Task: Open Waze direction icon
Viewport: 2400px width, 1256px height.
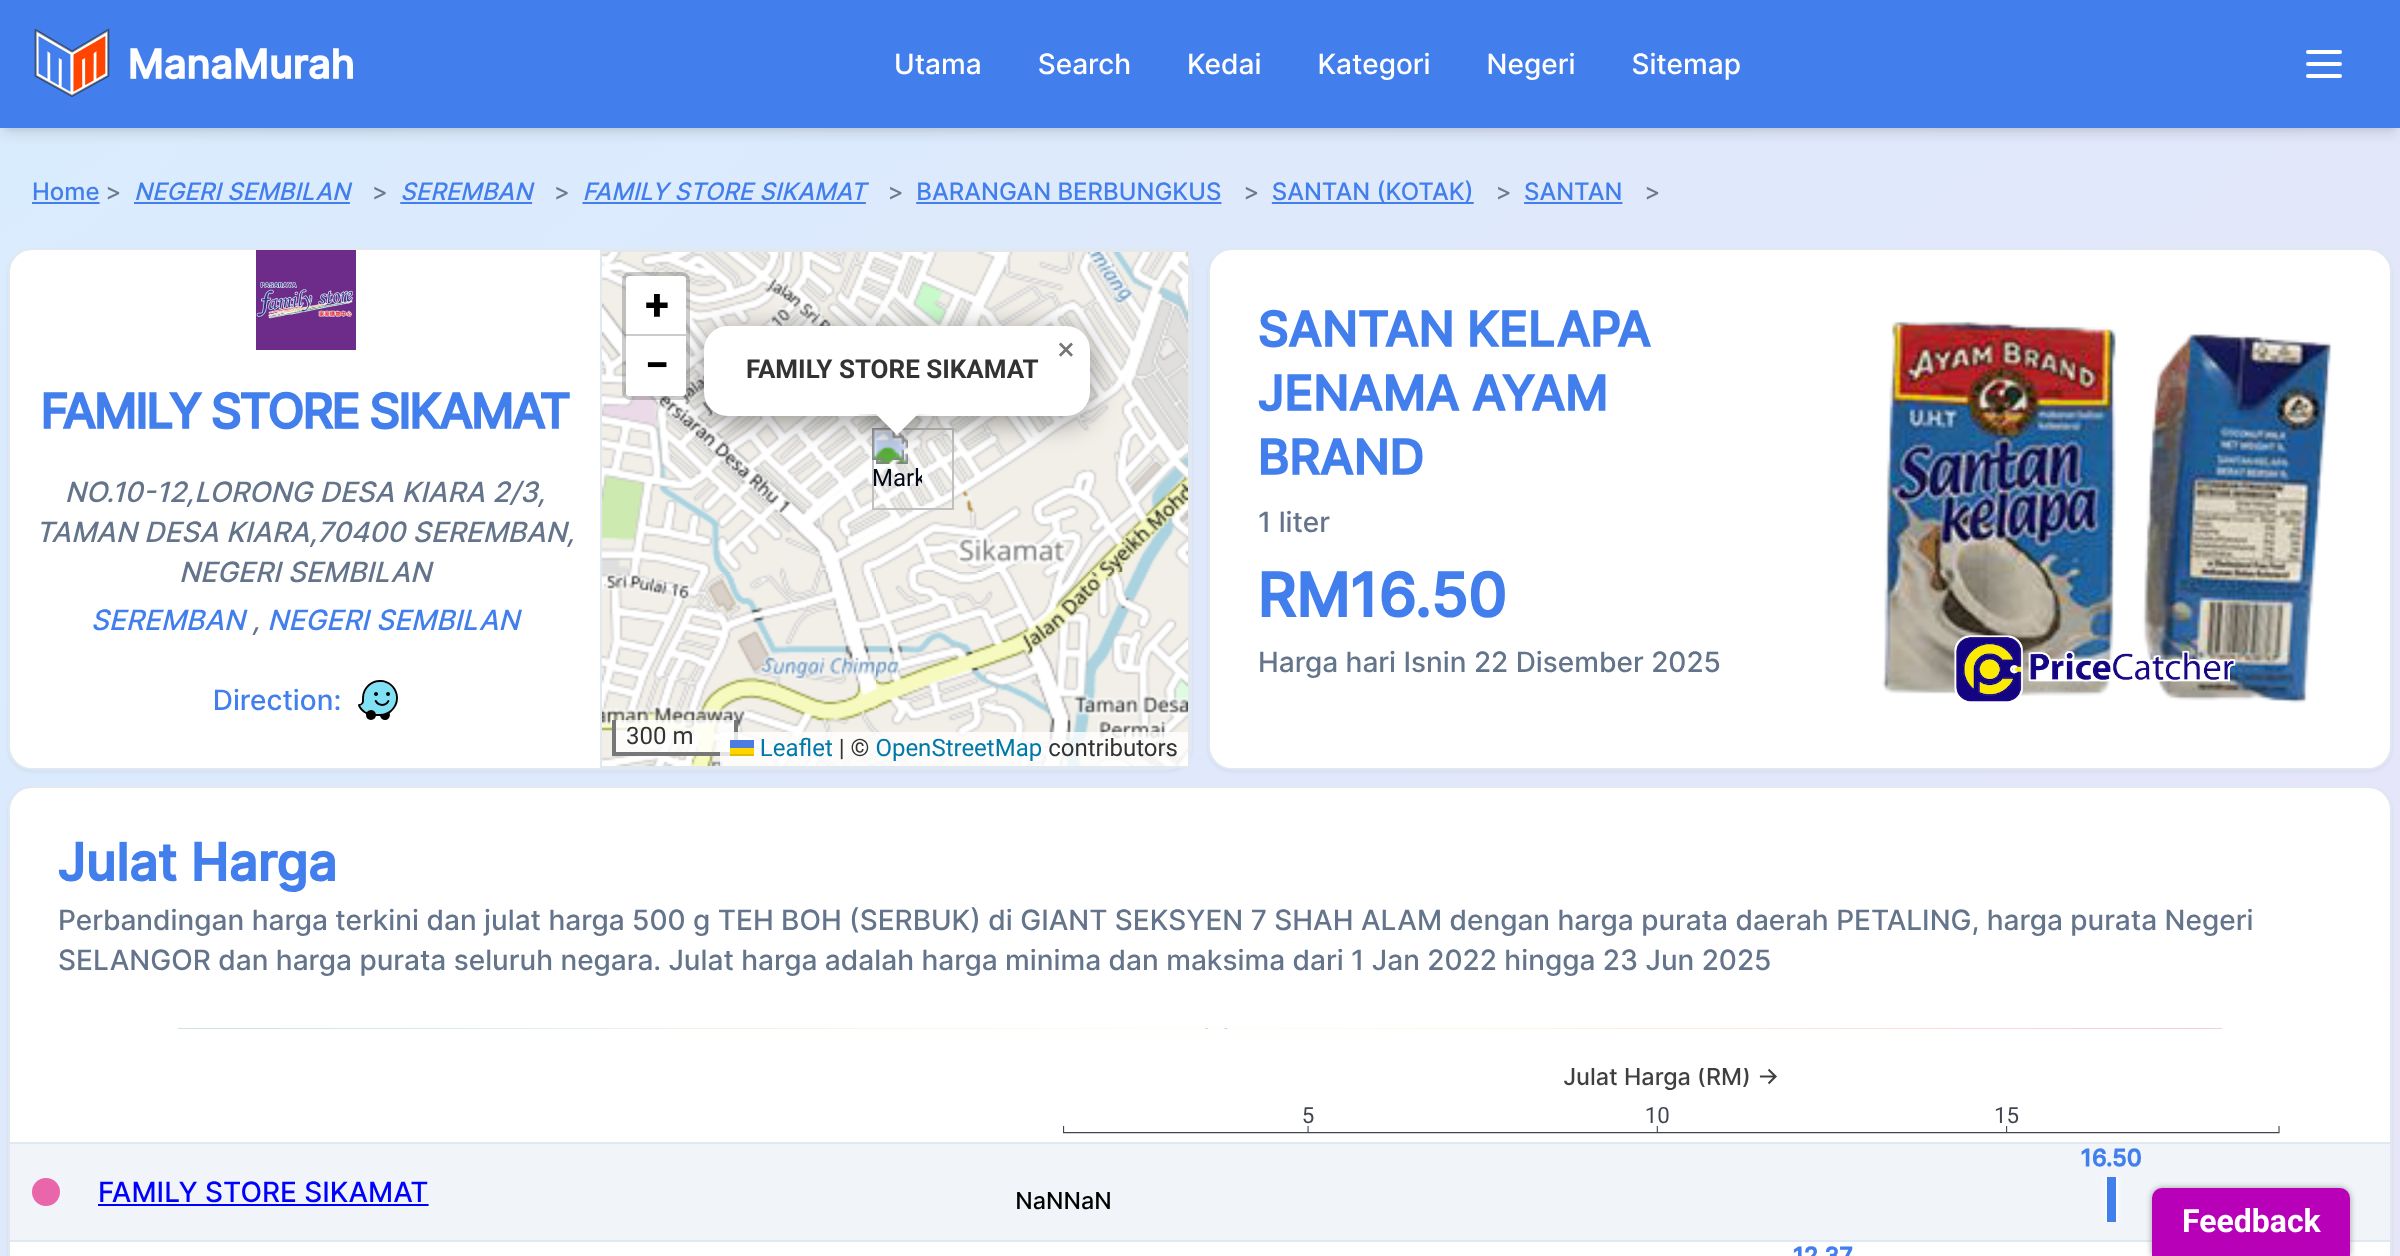Action: coord(379,700)
